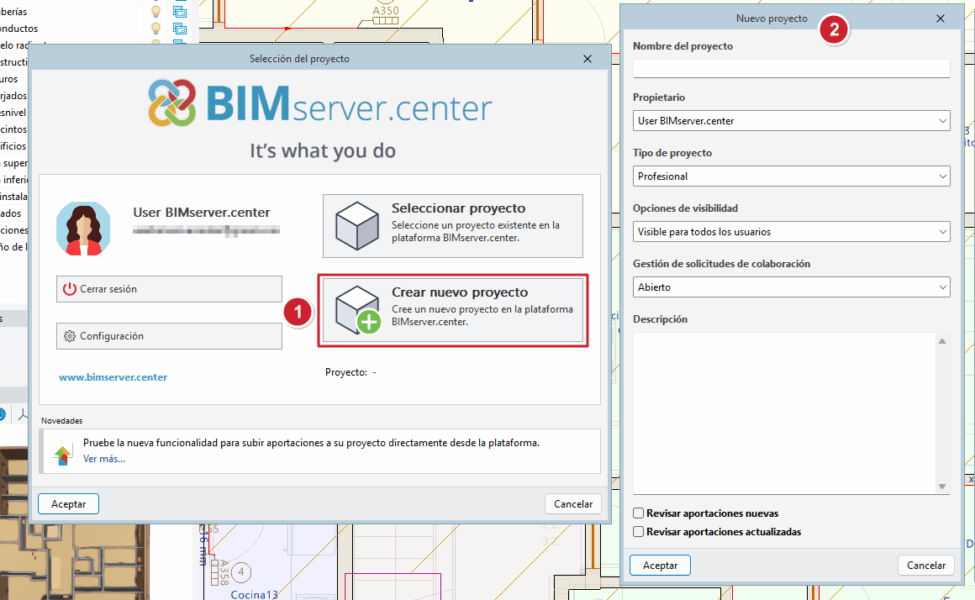
Task: Open the Tipo de proyecto dropdown
Action: coord(943,177)
